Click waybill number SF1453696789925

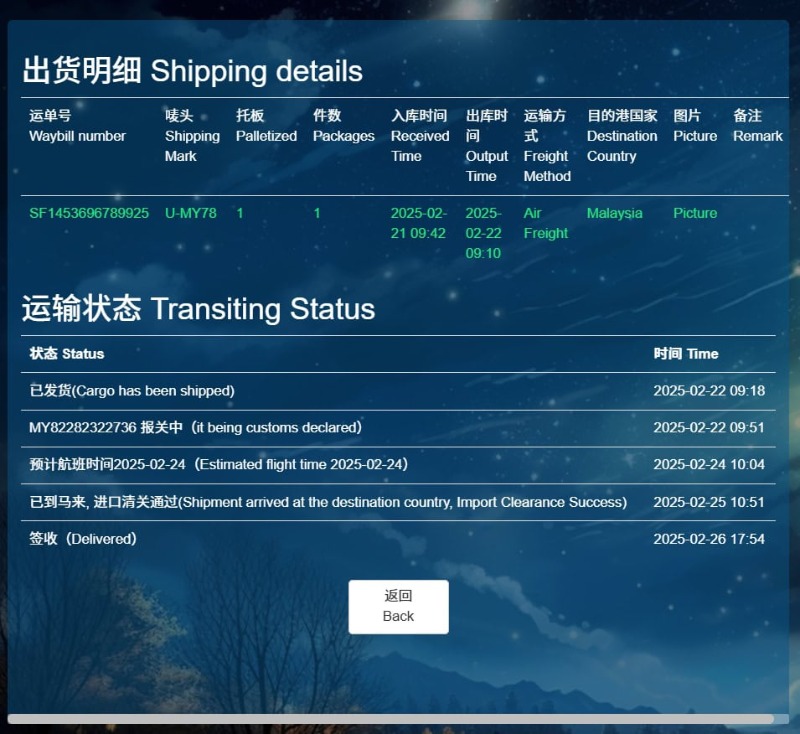click(x=89, y=213)
